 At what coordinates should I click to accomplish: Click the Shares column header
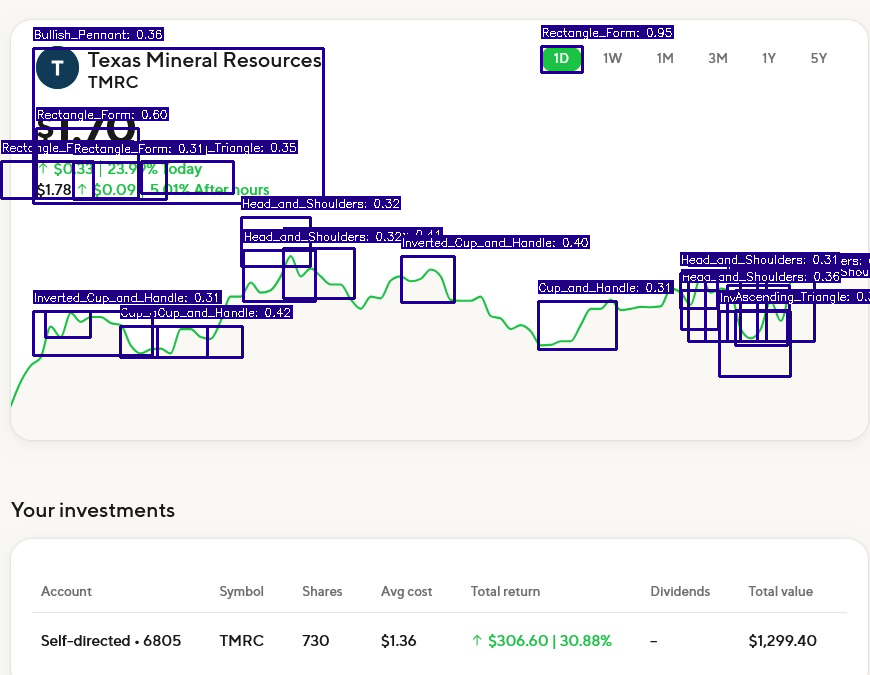pyautogui.click(x=322, y=591)
